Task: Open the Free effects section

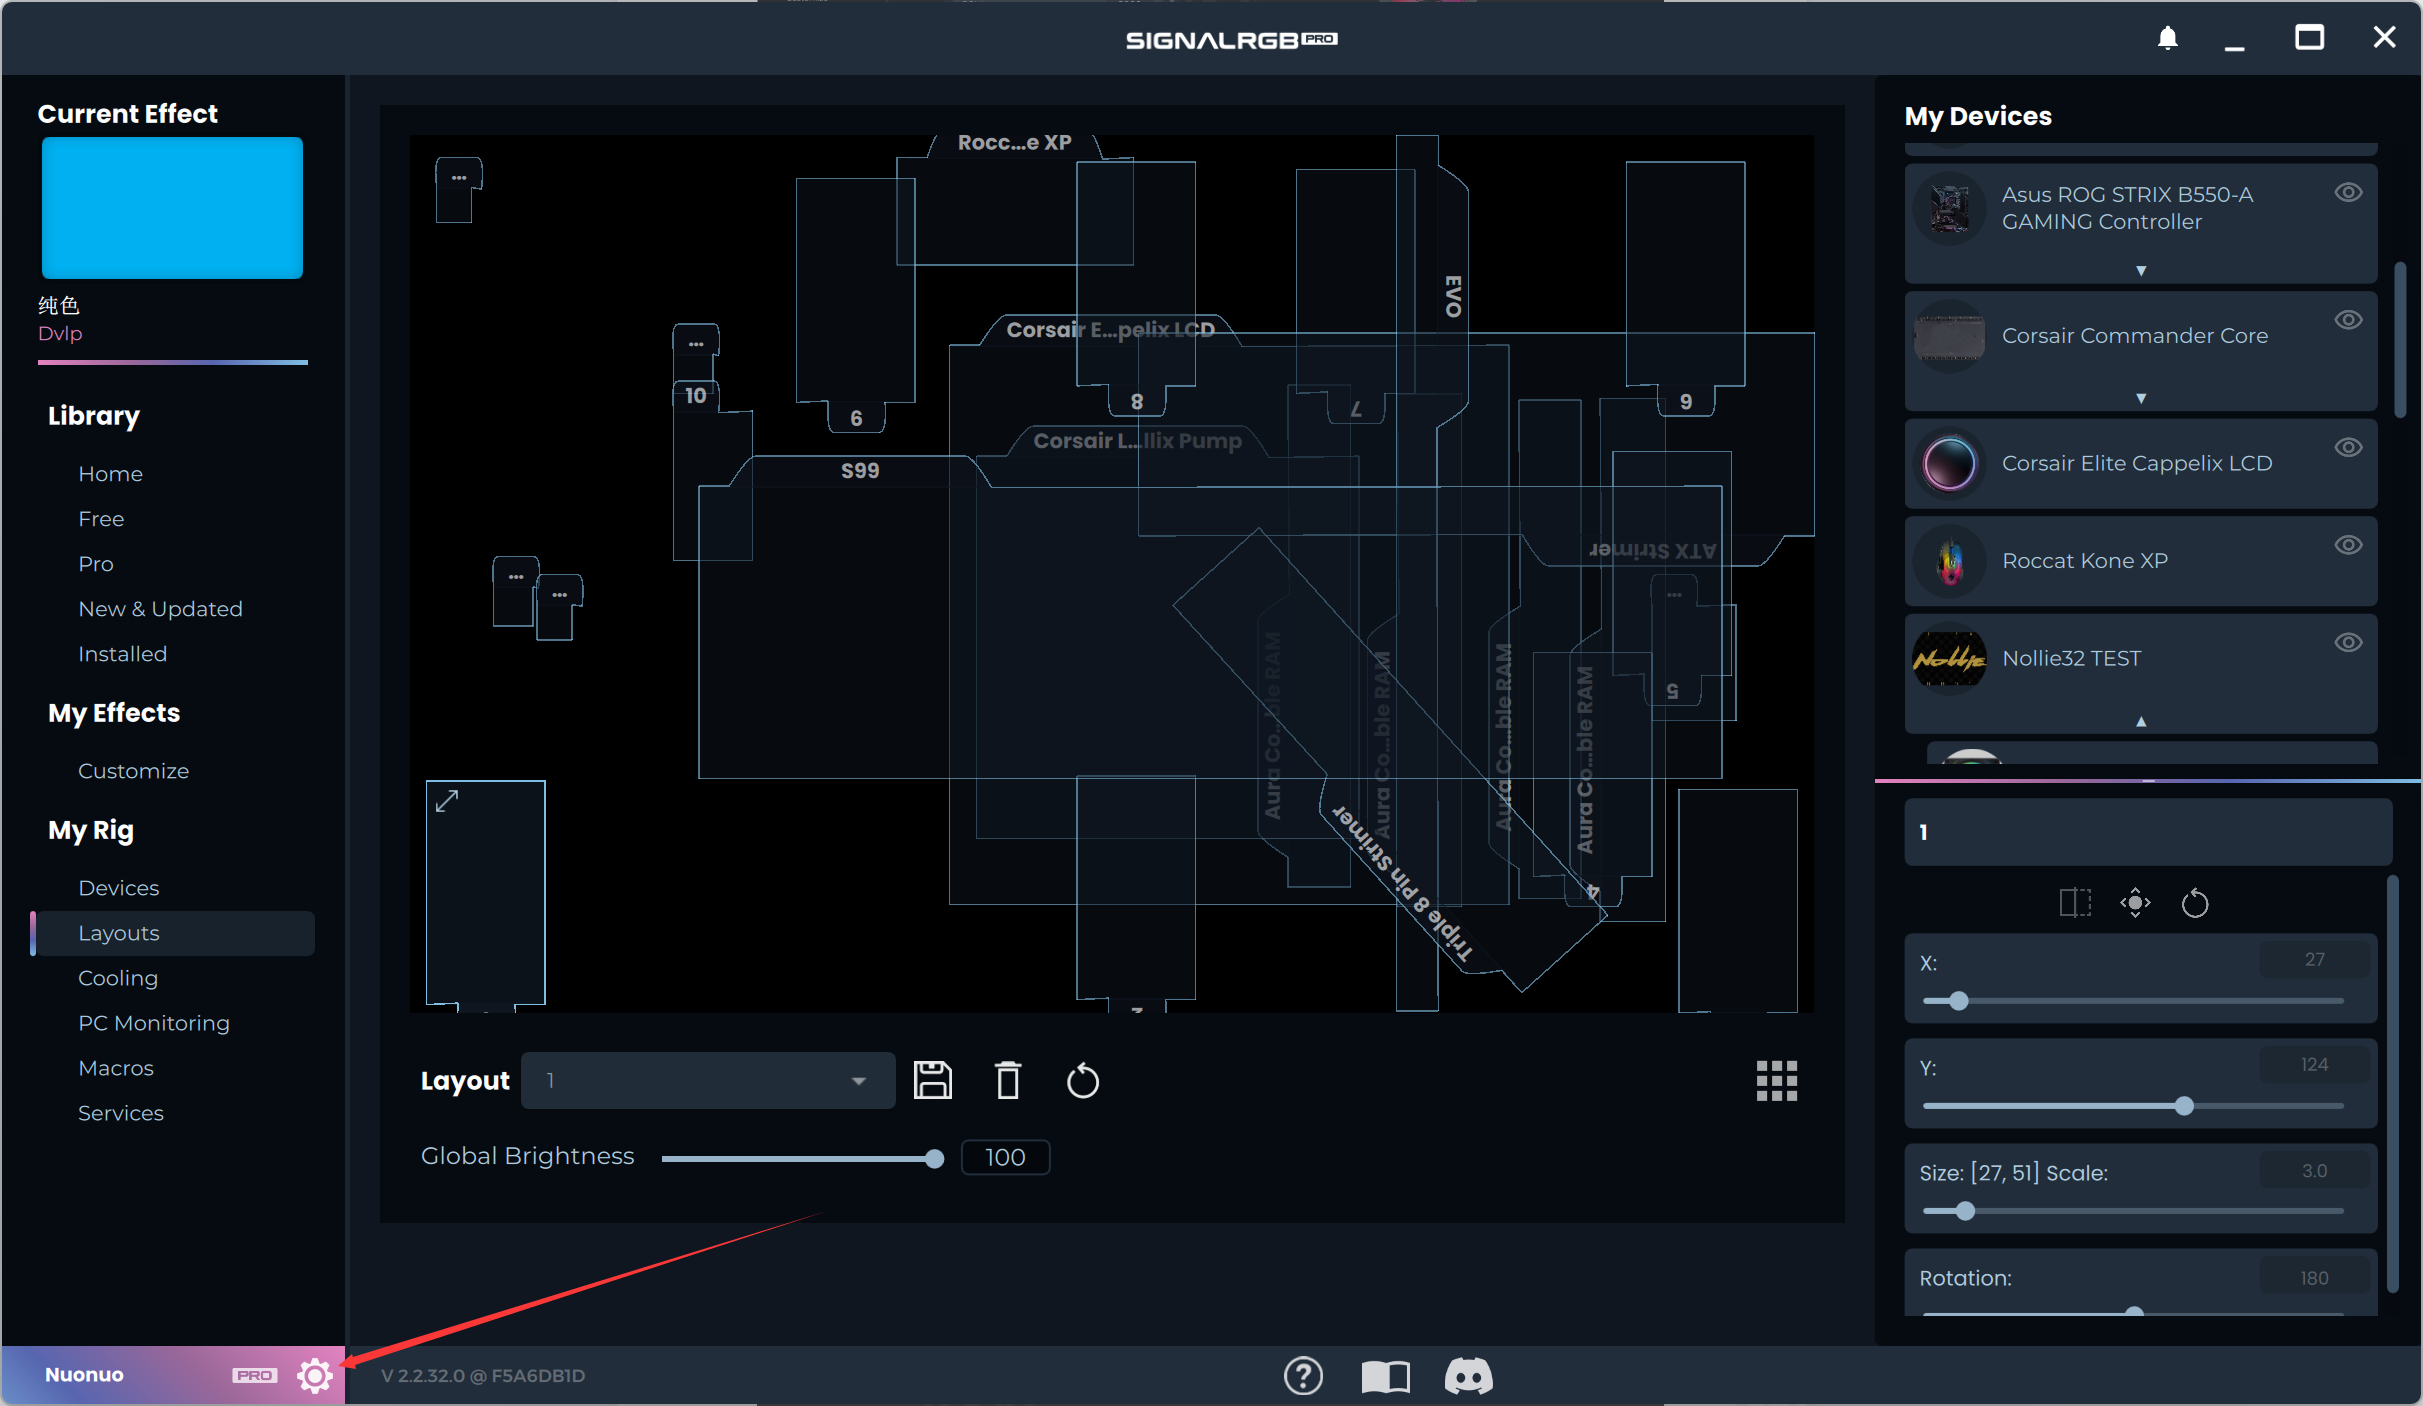Action: tap(101, 519)
